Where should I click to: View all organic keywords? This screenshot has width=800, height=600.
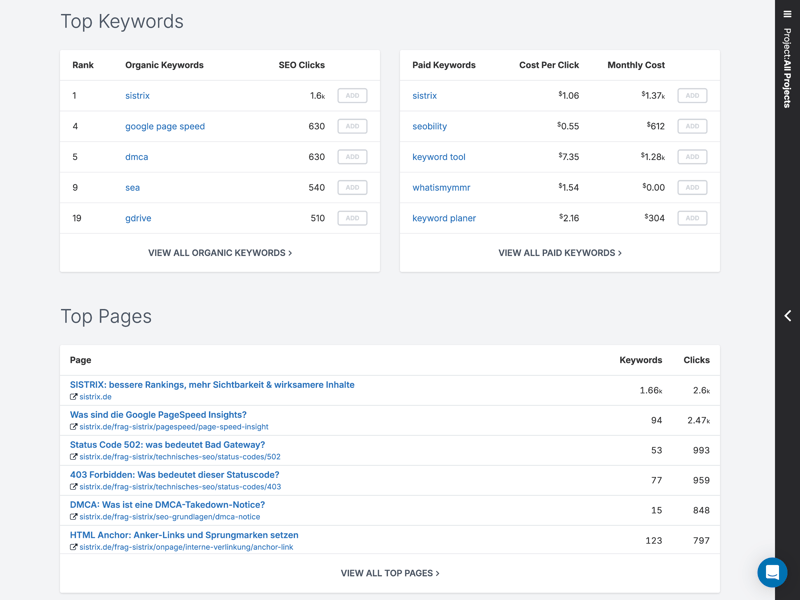coord(220,253)
